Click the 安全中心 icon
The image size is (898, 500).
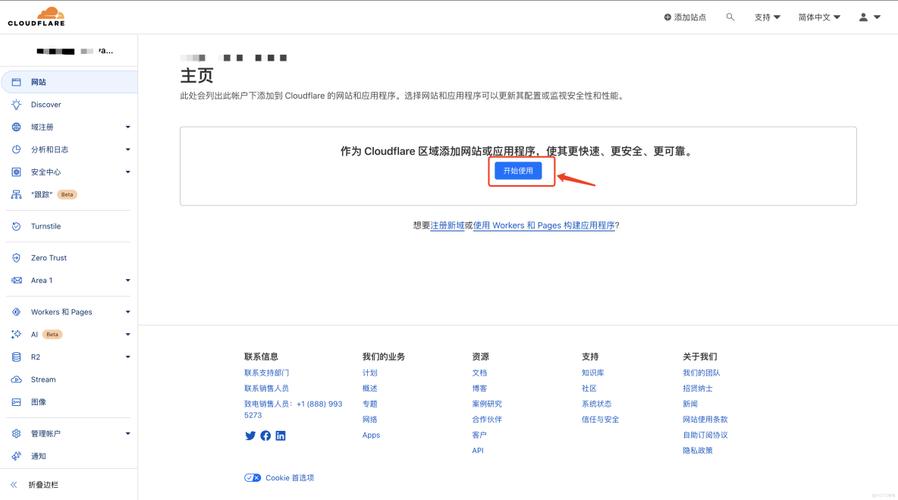coord(17,172)
